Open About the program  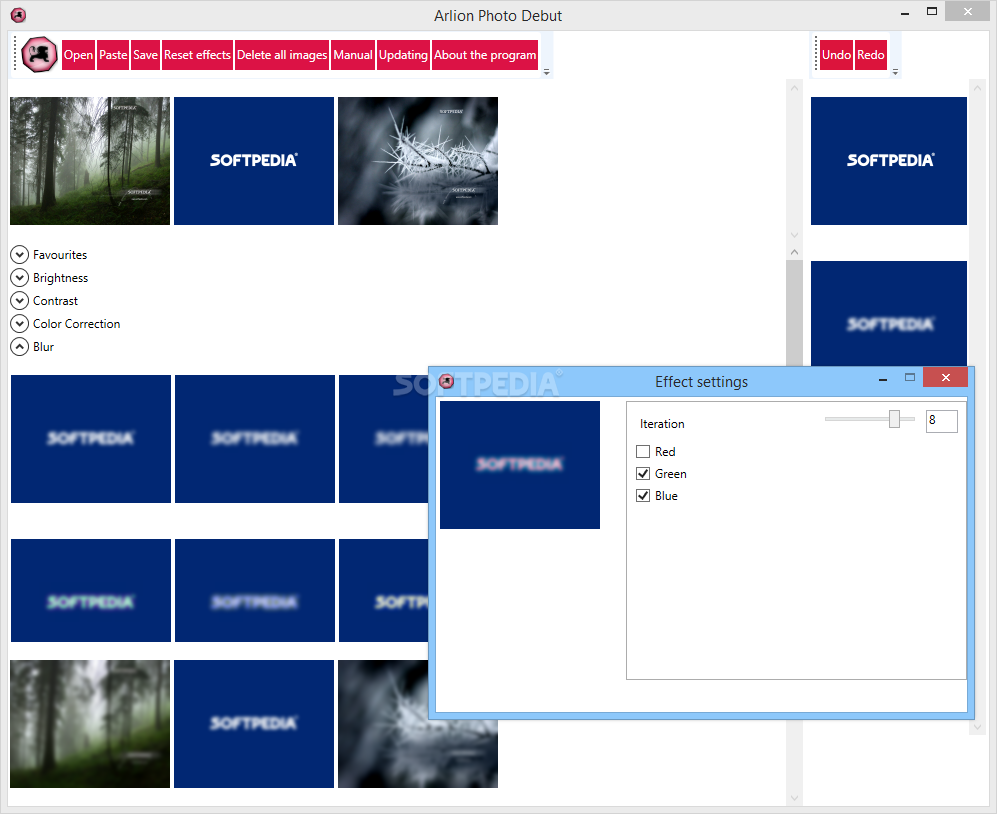pyautogui.click(x=485, y=55)
